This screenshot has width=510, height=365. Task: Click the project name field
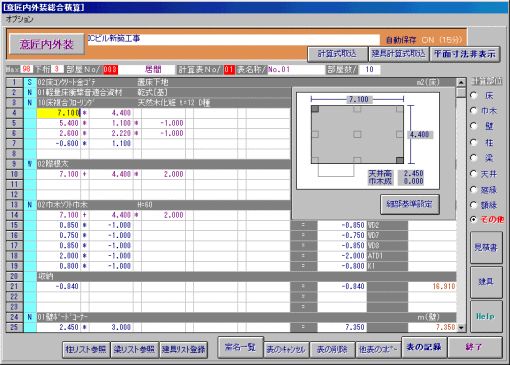(x=234, y=39)
